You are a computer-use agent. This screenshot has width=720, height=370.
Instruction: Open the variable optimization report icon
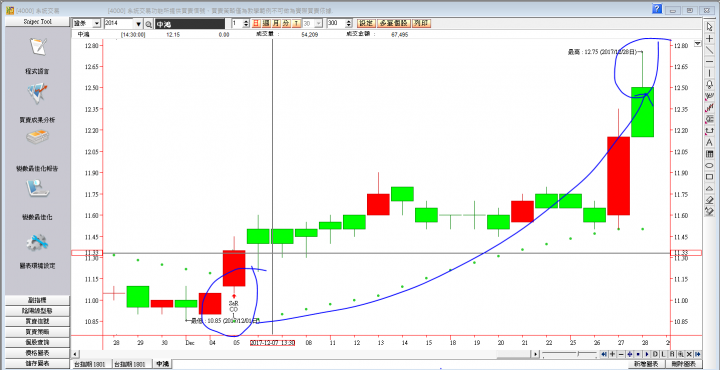(x=37, y=138)
